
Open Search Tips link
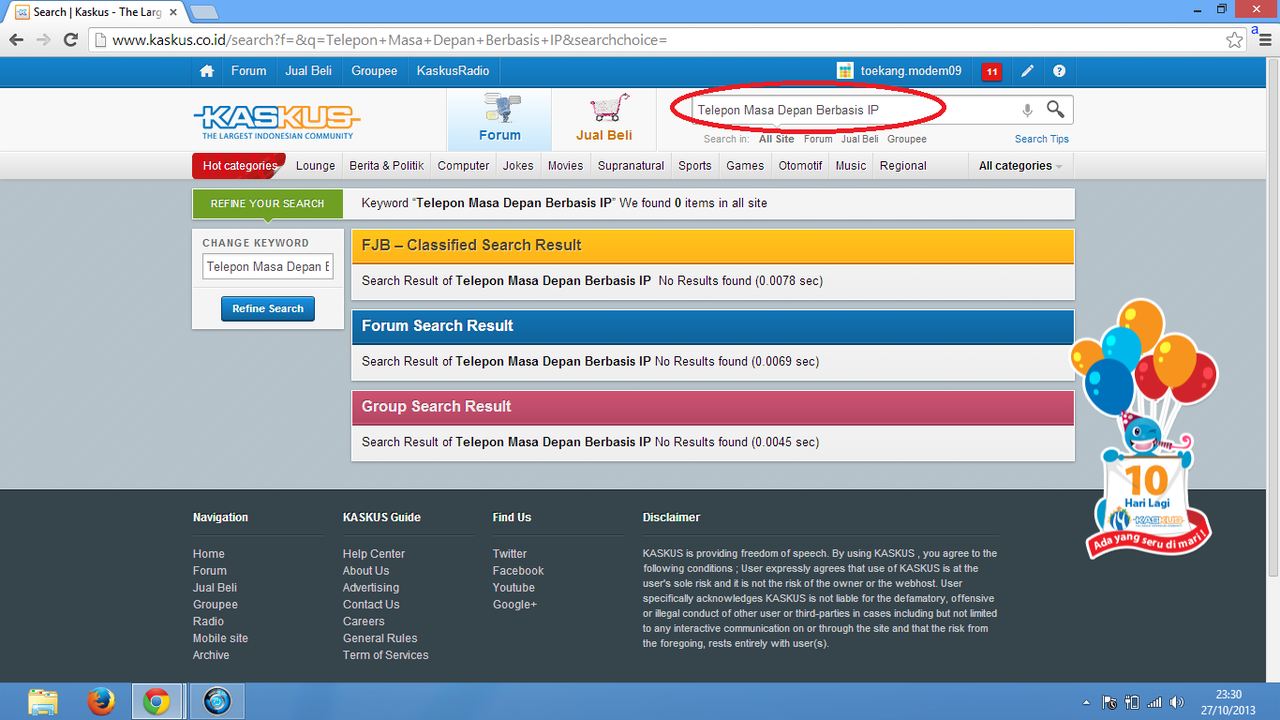pos(1042,139)
